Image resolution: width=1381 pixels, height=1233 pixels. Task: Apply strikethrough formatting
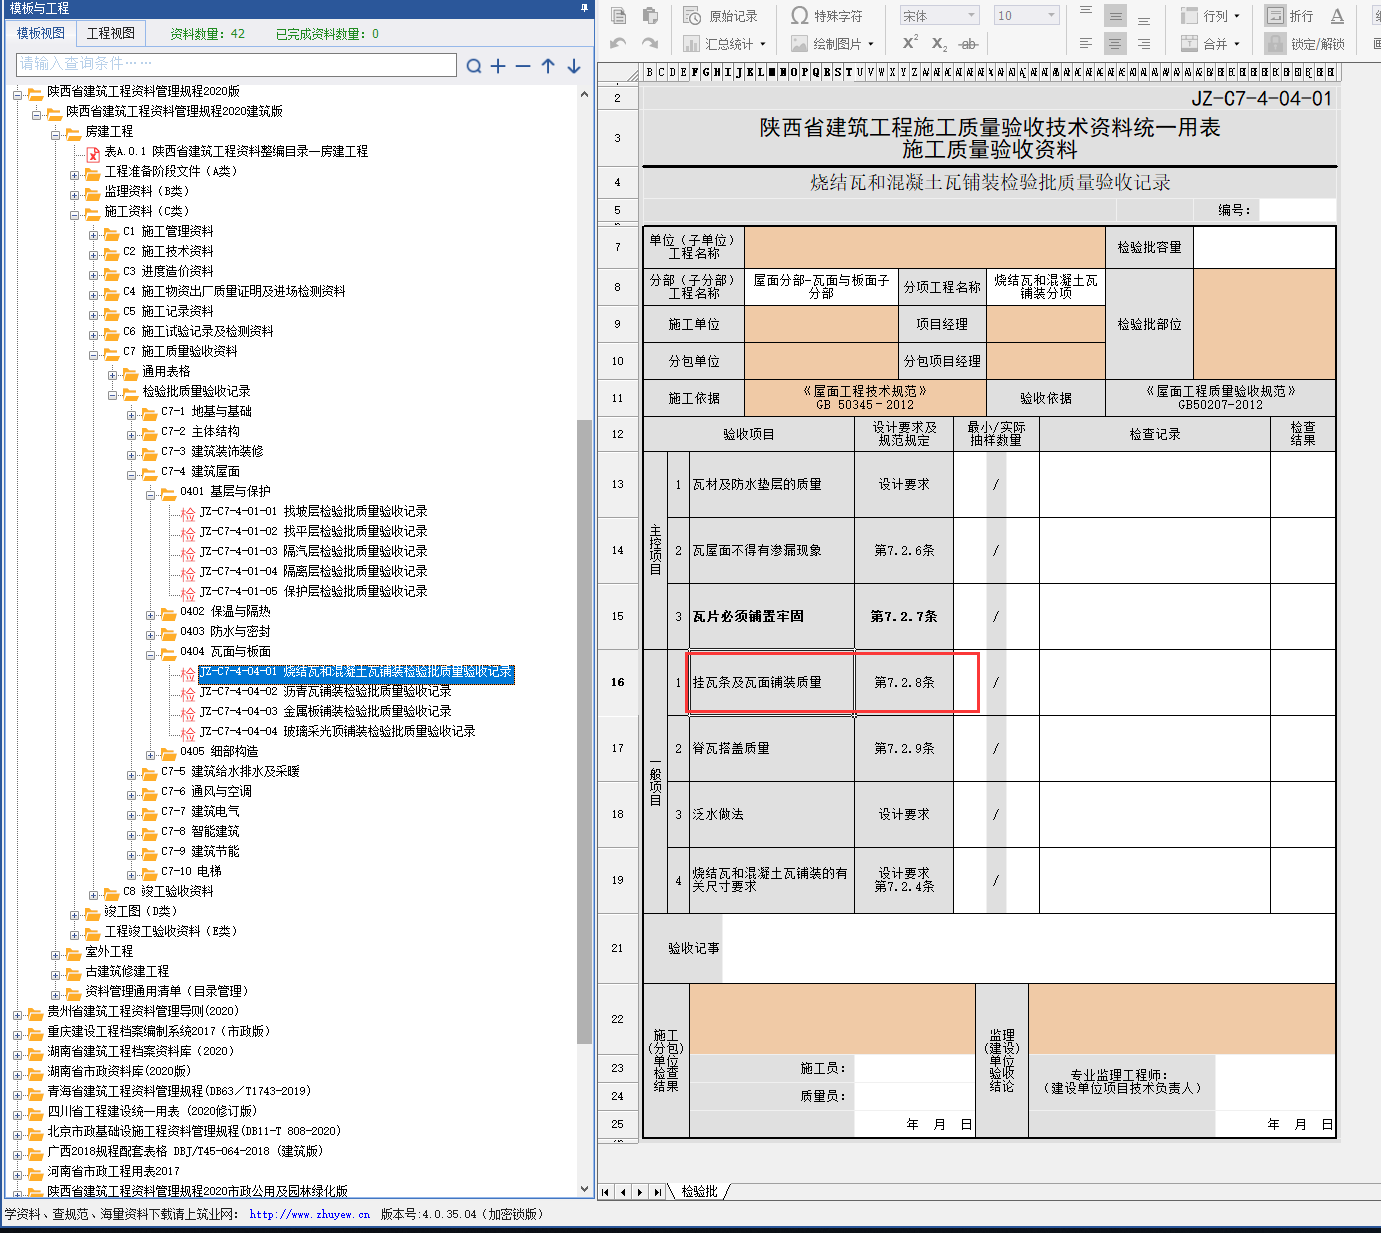click(968, 44)
